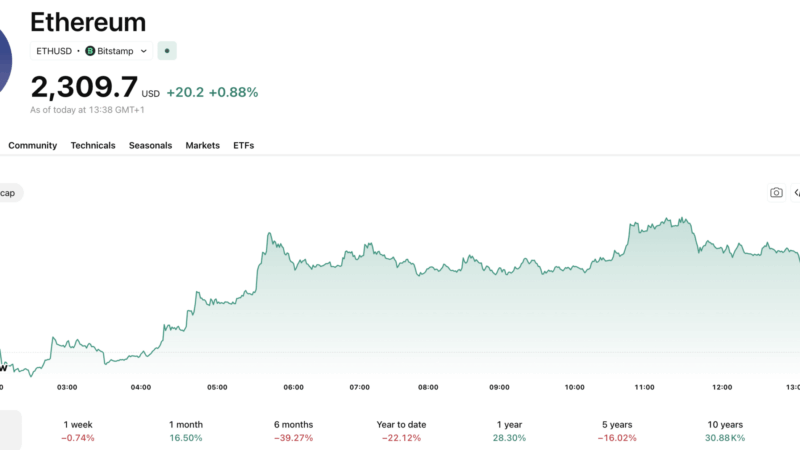Click the camera snapshot icon above the chart
The width and height of the screenshot is (800, 450).
pyautogui.click(x=776, y=193)
